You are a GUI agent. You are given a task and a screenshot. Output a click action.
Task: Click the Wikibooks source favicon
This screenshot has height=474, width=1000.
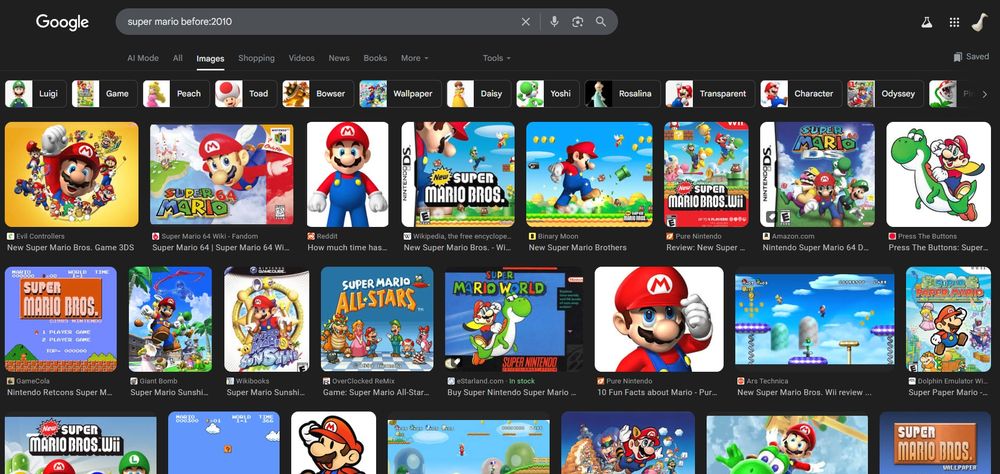[230, 381]
